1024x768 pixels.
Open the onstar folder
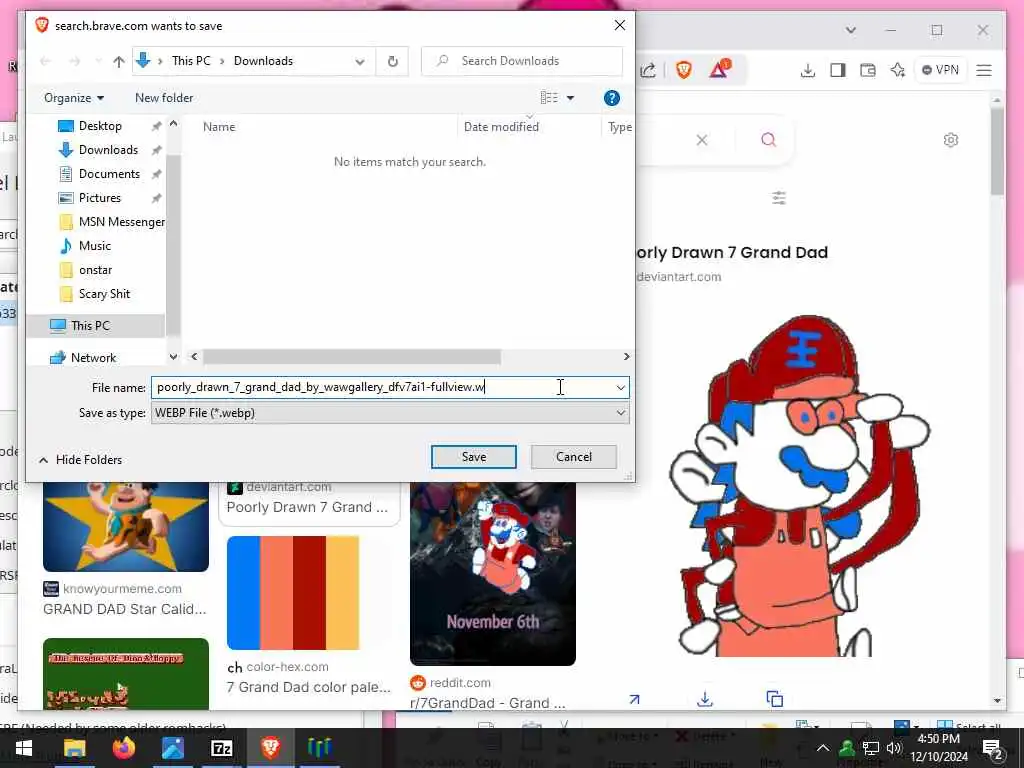tap(95, 270)
